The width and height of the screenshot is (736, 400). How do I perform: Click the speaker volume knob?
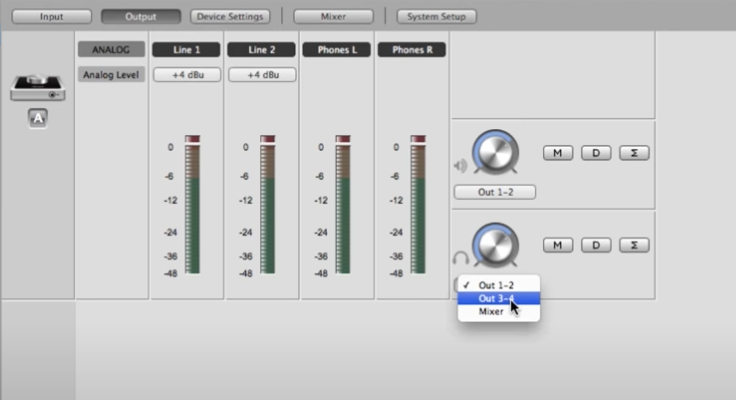(495, 152)
